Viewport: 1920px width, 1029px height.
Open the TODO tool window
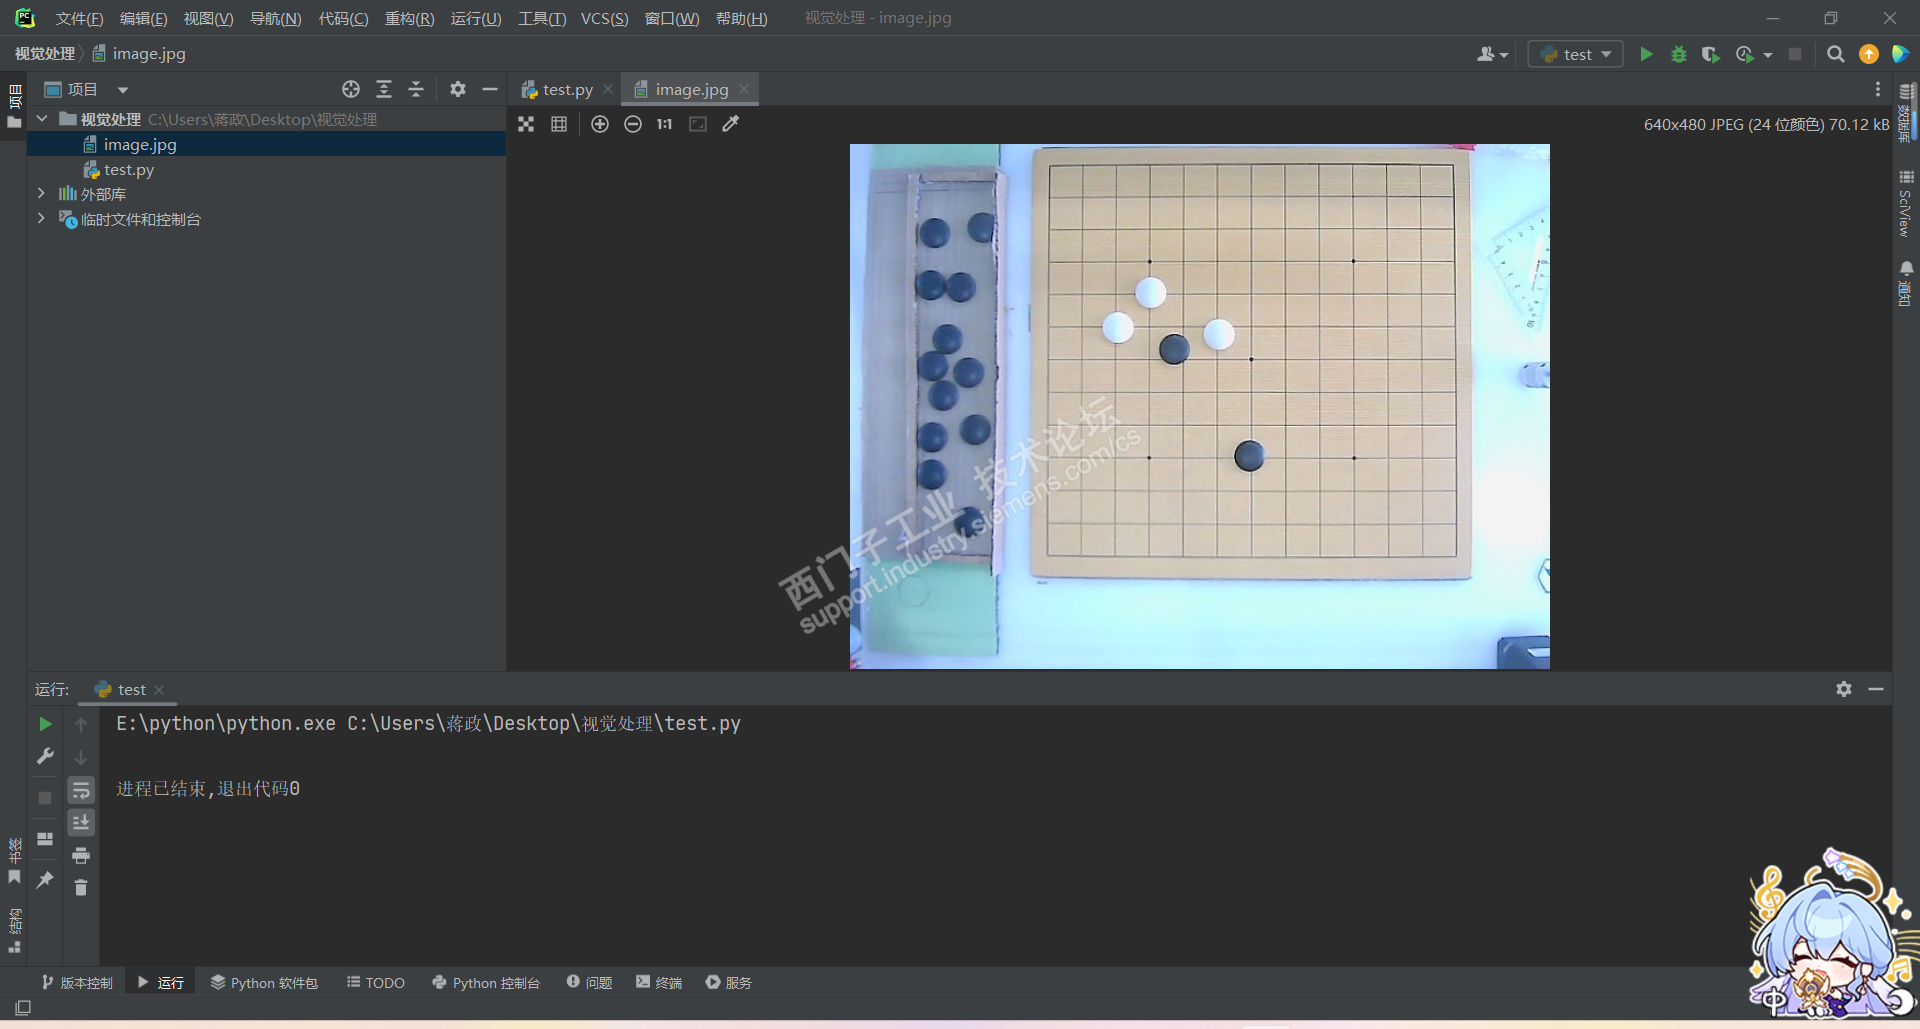tap(376, 983)
